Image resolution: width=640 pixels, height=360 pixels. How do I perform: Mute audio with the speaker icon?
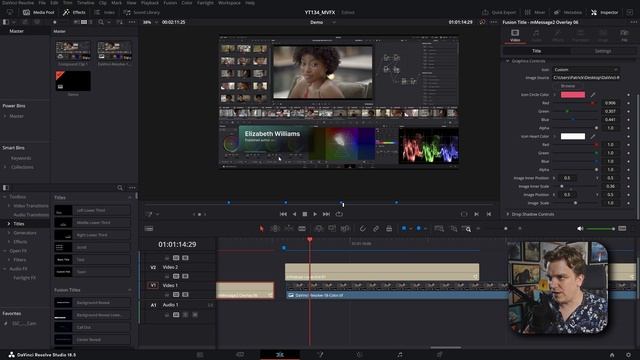pyautogui.click(x=580, y=229)
